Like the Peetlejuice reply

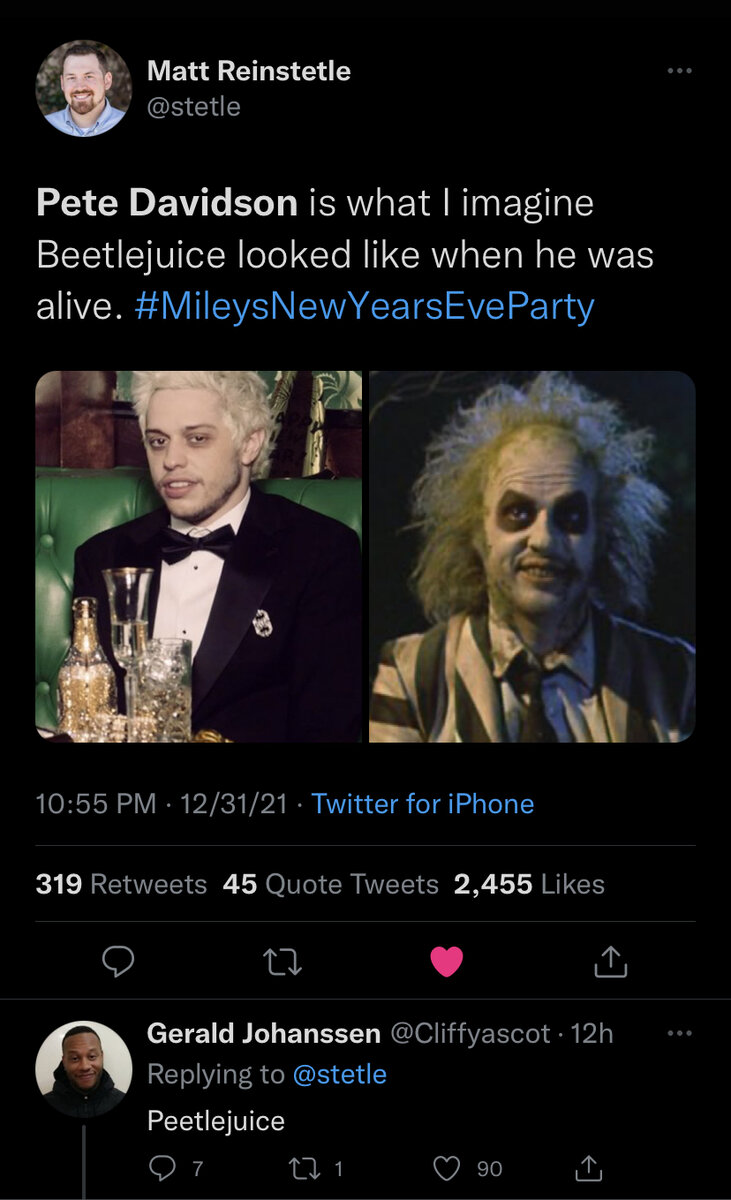point(449,1168)
